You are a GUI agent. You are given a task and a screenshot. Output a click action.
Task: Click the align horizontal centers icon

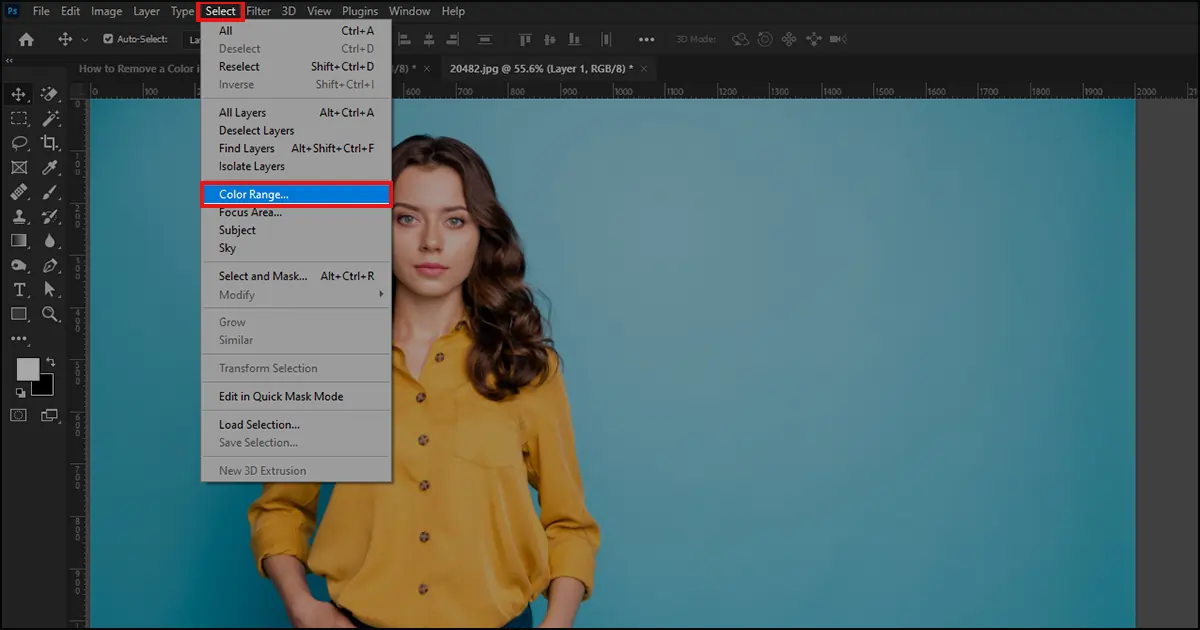pyautogui.click(x=430, y=39)
